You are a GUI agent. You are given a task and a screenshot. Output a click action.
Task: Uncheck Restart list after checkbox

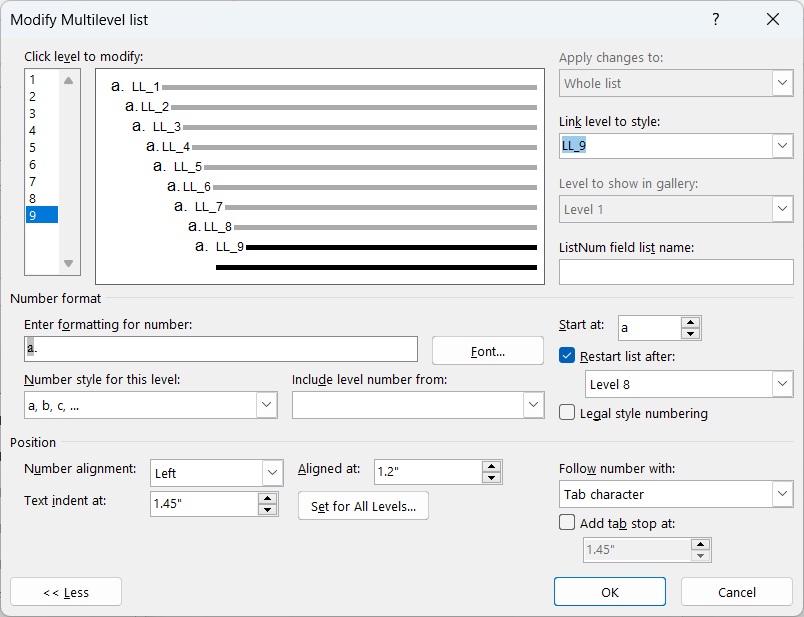pyautogui.click(x=568, y=355)
